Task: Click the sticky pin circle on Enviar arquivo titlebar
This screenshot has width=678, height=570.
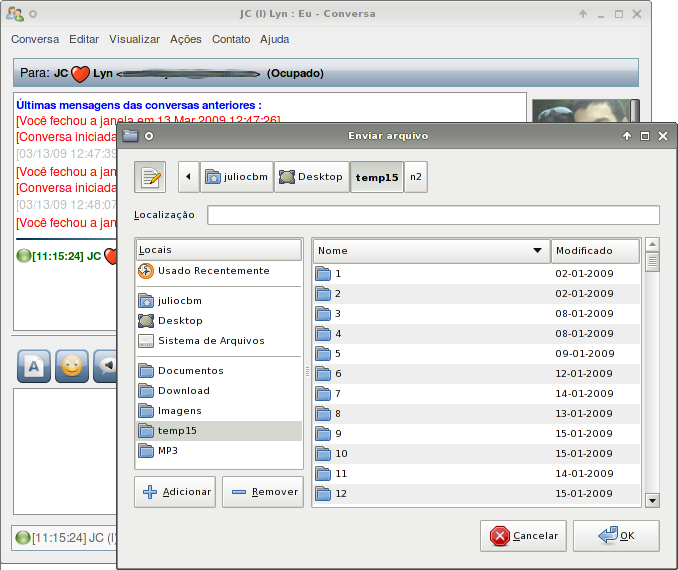Action: click(149, 136)
